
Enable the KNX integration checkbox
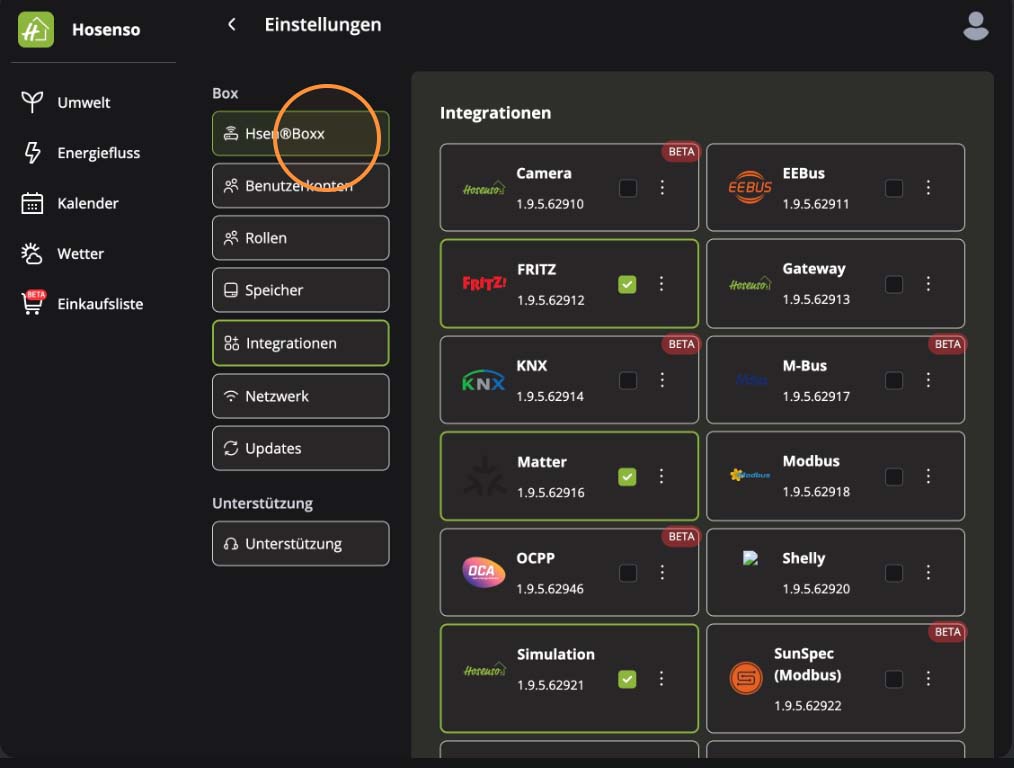[627, 380]
